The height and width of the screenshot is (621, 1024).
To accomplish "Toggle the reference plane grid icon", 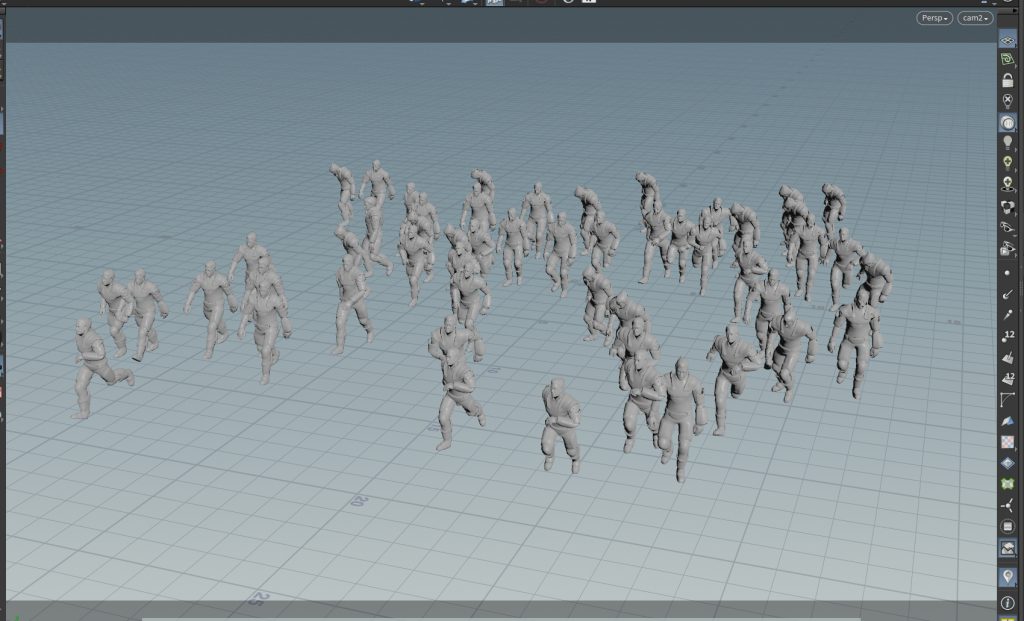I will click(x=1008, y=39).
